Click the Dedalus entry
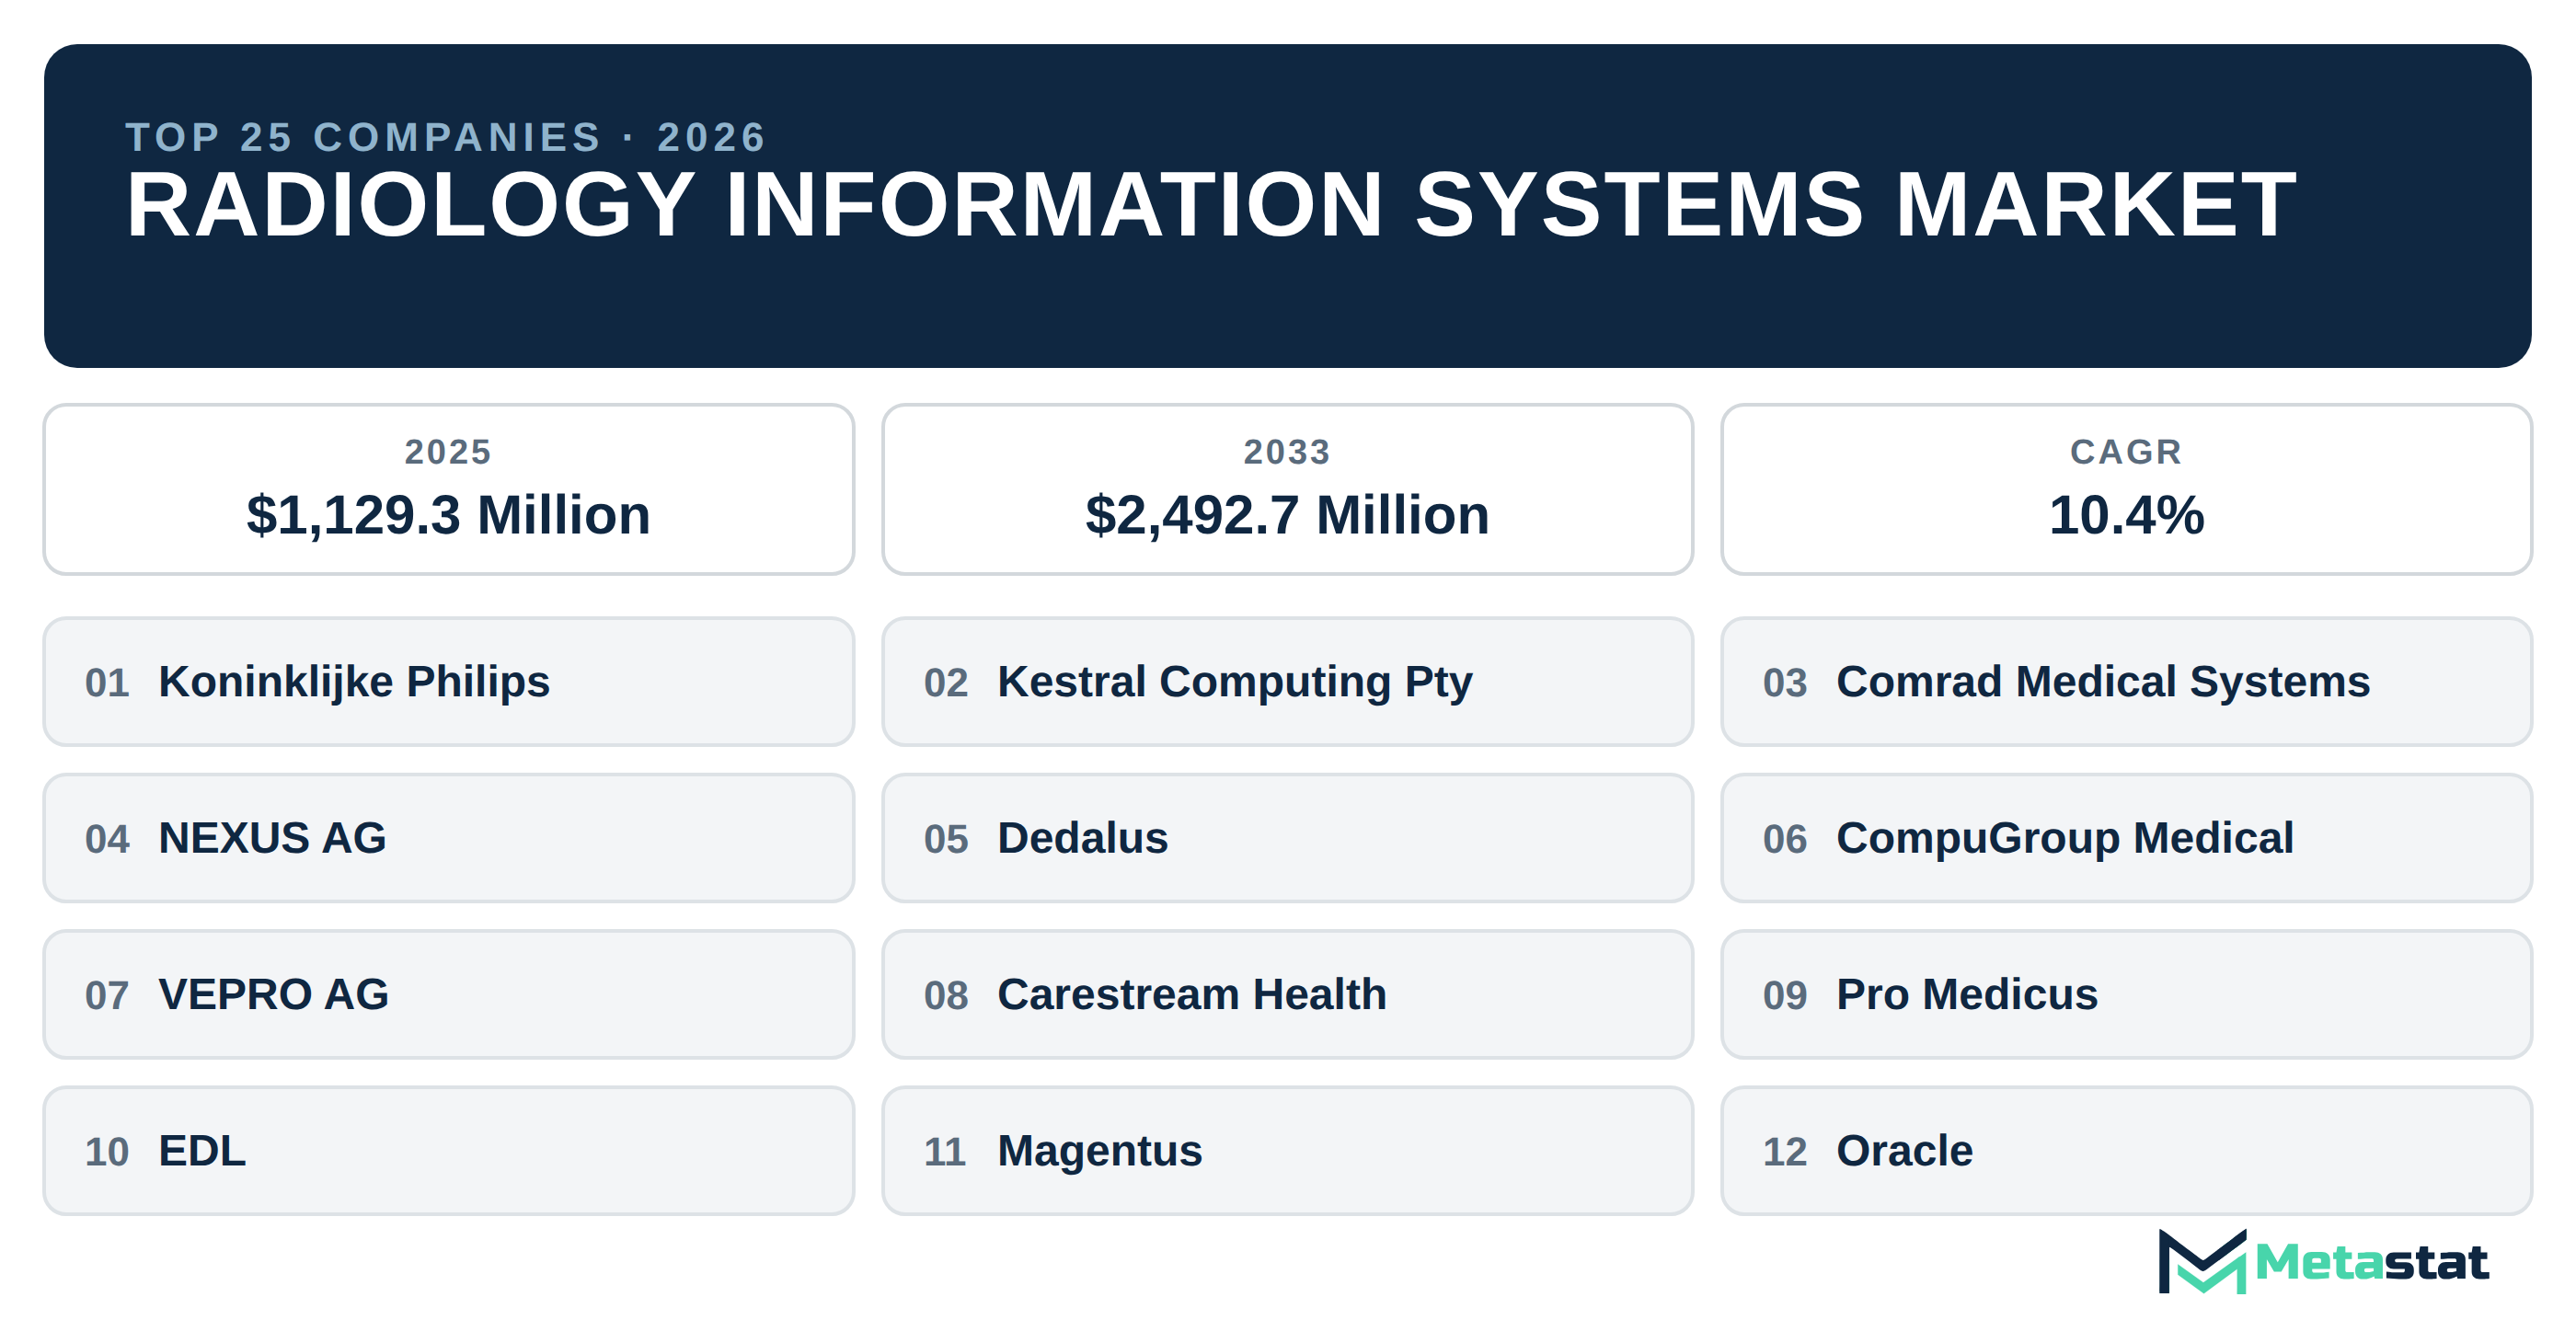Screen dimensions: 2576x1343 (1287, 838)
